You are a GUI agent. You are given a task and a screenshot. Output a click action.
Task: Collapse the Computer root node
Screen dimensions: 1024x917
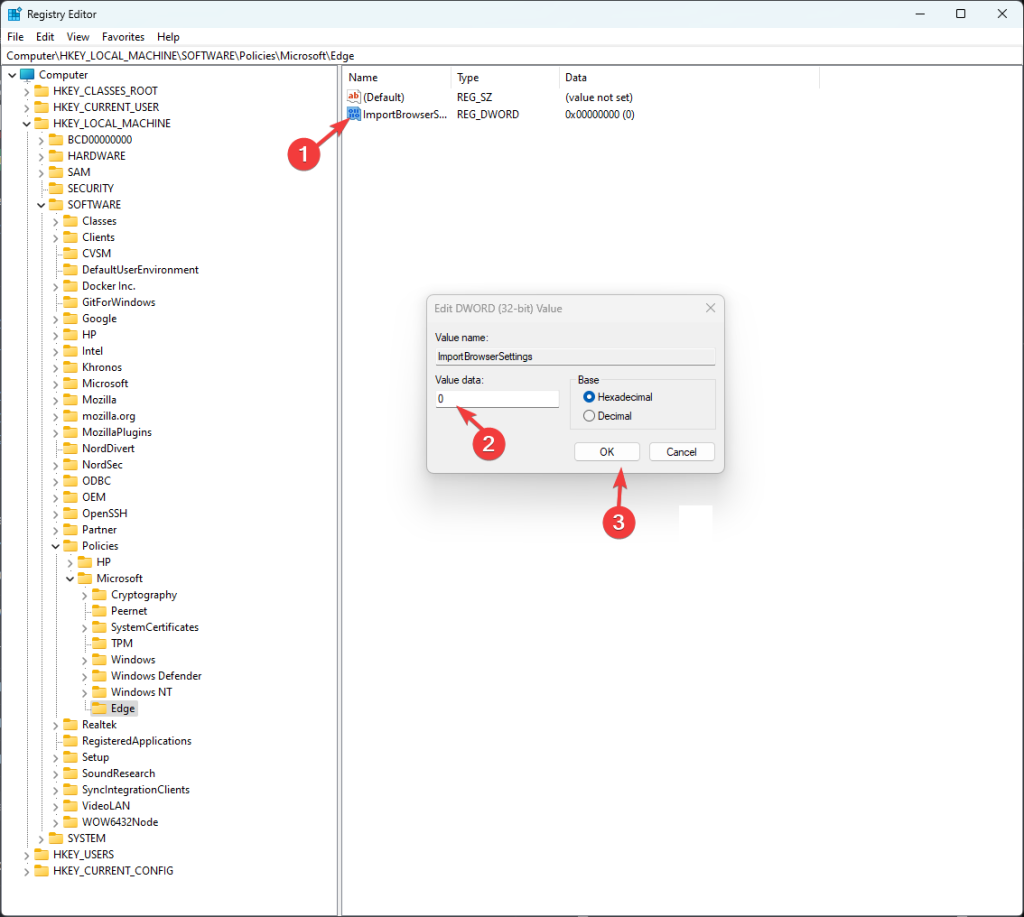pos(12,75)
